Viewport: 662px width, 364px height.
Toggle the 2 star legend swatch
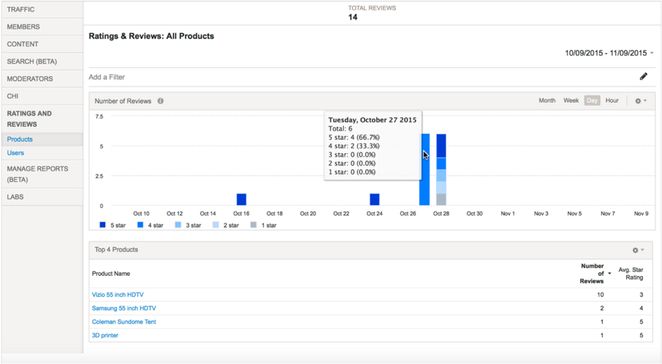pyautogui.click(x=216, y=225)
